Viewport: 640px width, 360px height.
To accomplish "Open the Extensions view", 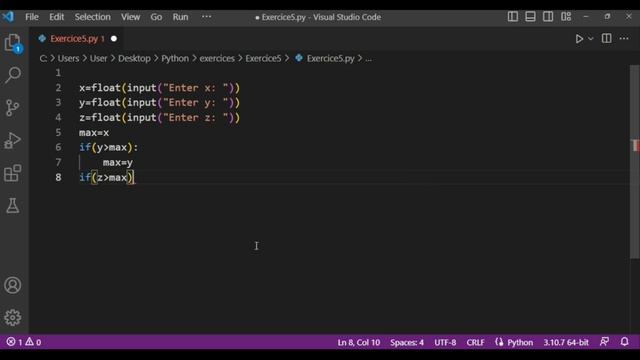I will [13, 173].
